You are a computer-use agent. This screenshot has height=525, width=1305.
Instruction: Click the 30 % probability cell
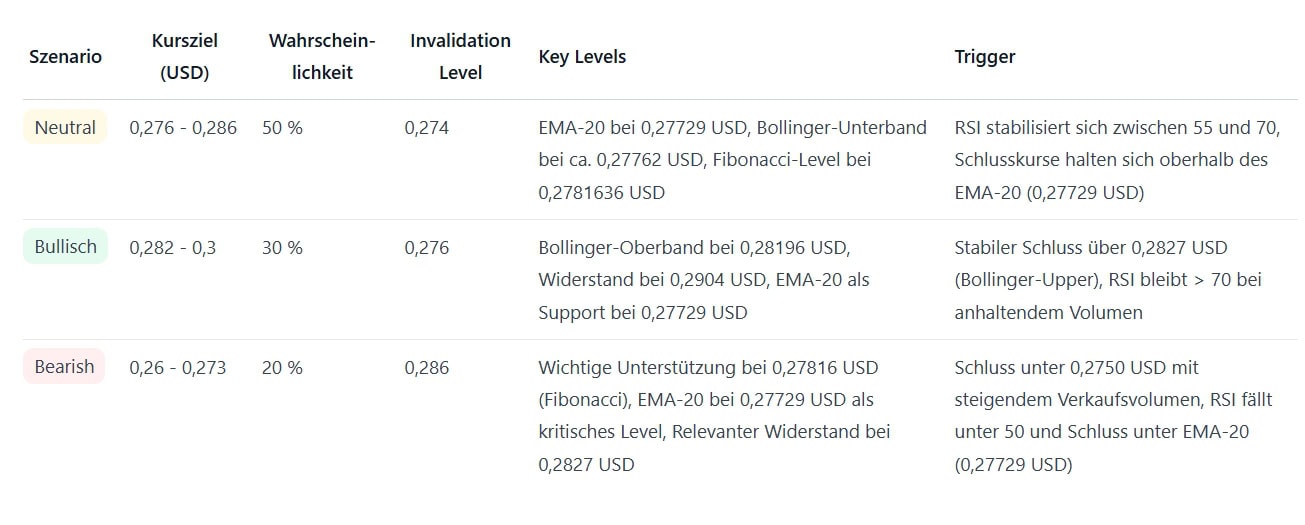[282, 248]
